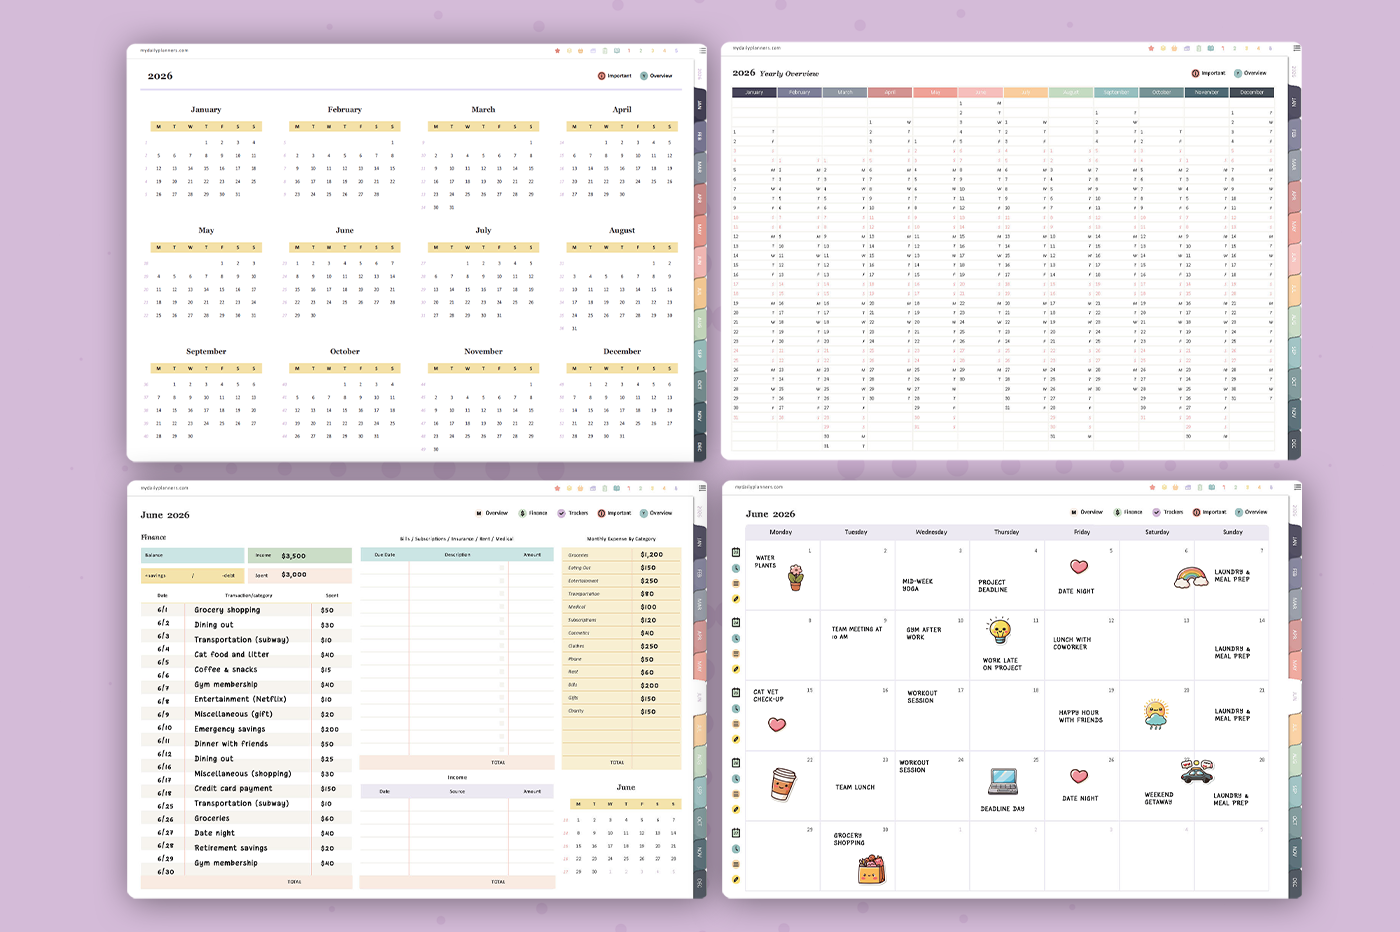Open the hamburger menu on the Yearly Overview page
The width and height of the screenshot is (1400, 932).
coord(1296,47)
